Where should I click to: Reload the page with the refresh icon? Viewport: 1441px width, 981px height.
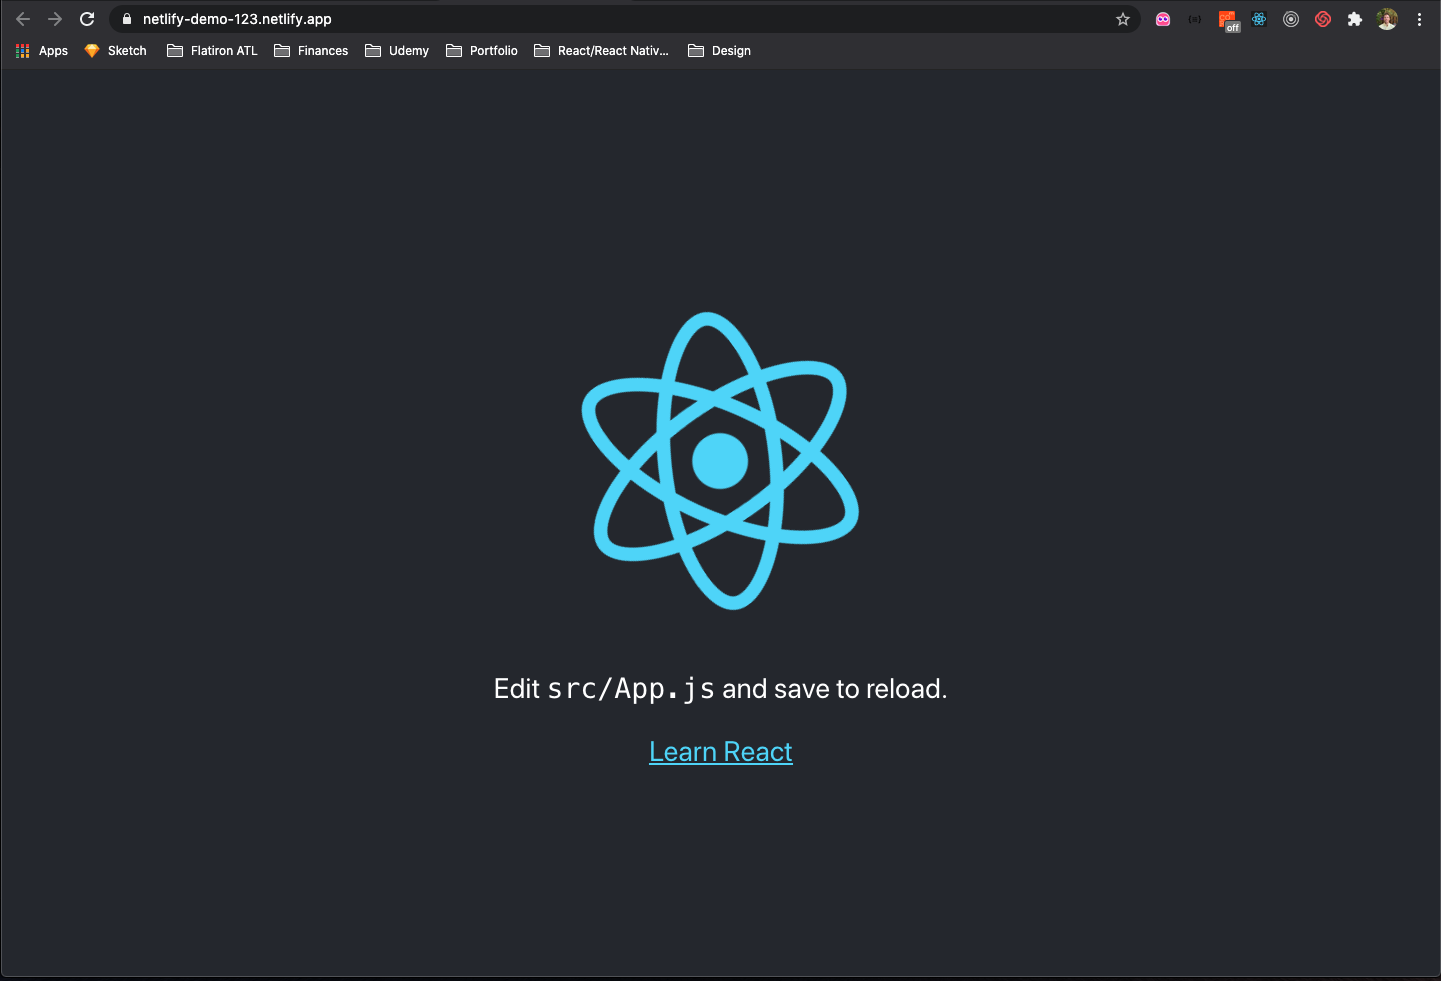(x=87, y=19)
